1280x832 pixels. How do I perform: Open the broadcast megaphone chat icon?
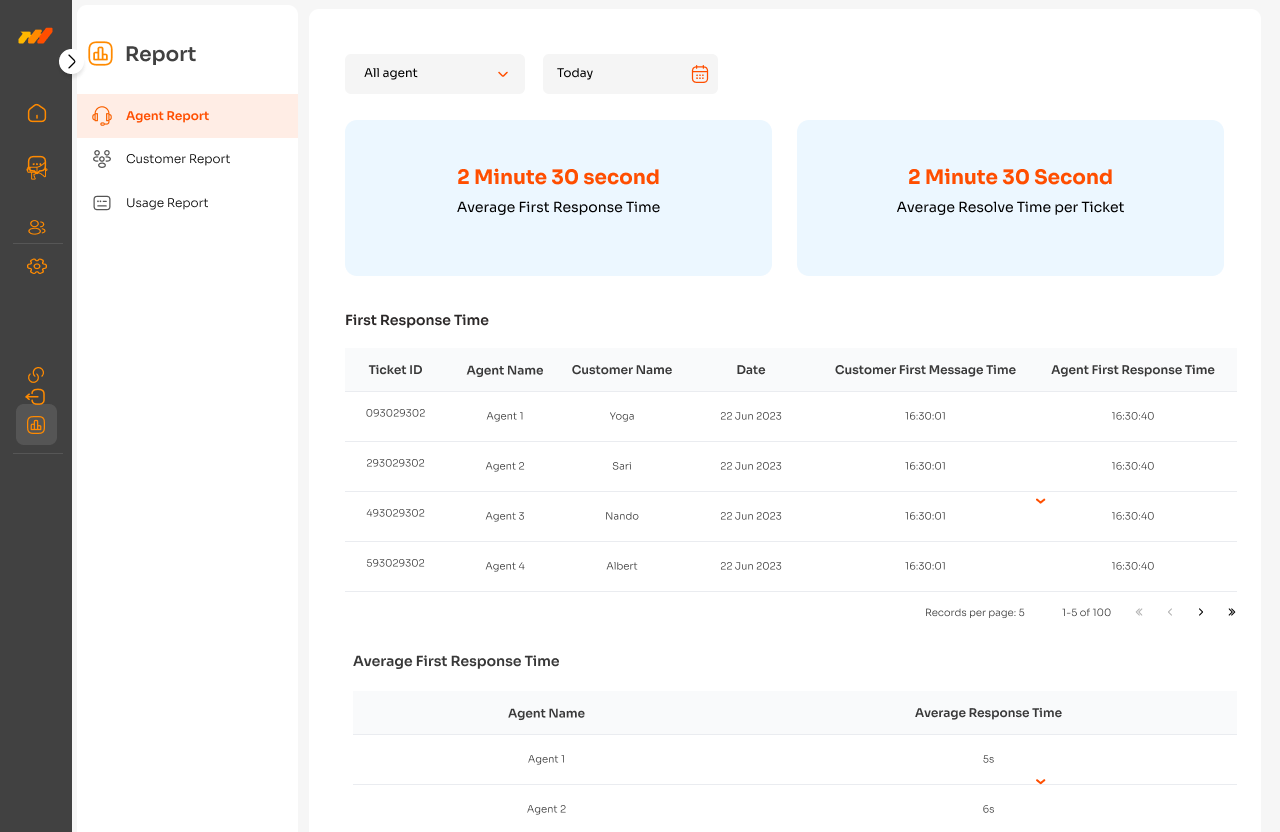click(37, 167)
